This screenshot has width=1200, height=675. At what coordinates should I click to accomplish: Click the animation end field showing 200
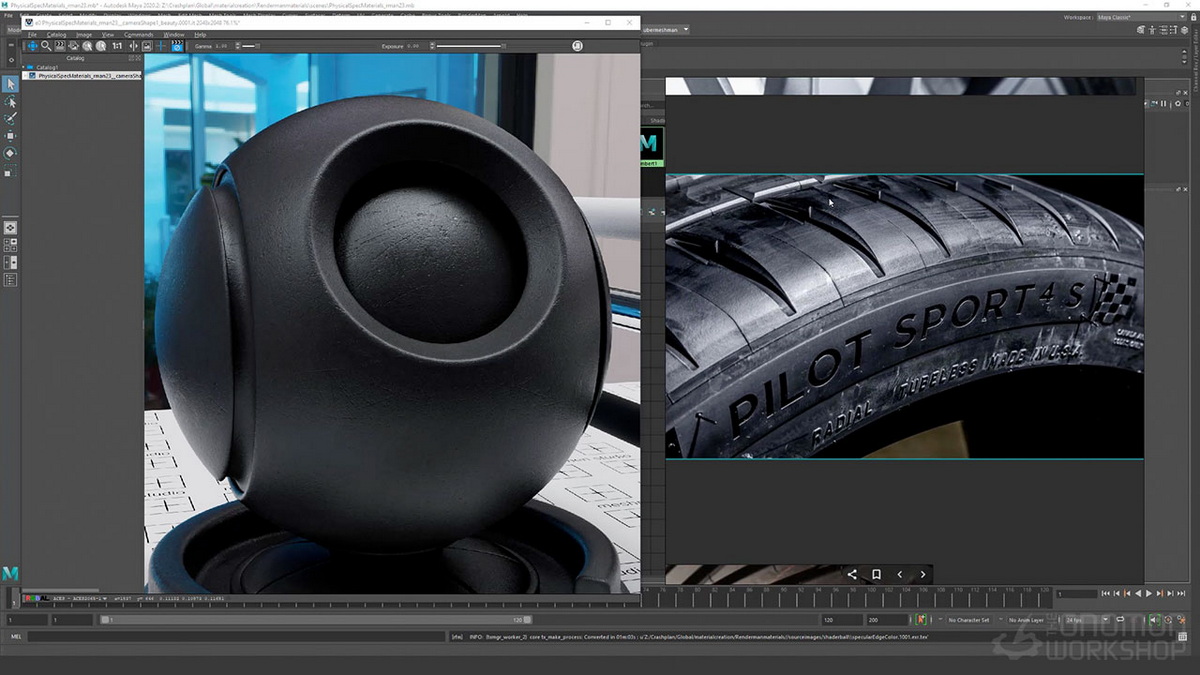pyautogui.click(x=886, y=620)
